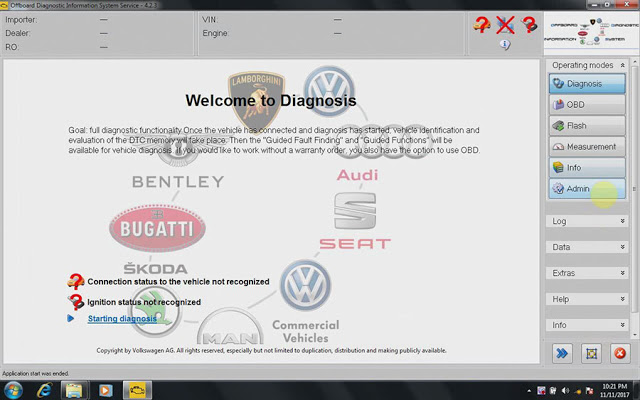Click the 'Welcome to Diagnosis' heading
640x400 pixels.
click(x=271, y=100)
